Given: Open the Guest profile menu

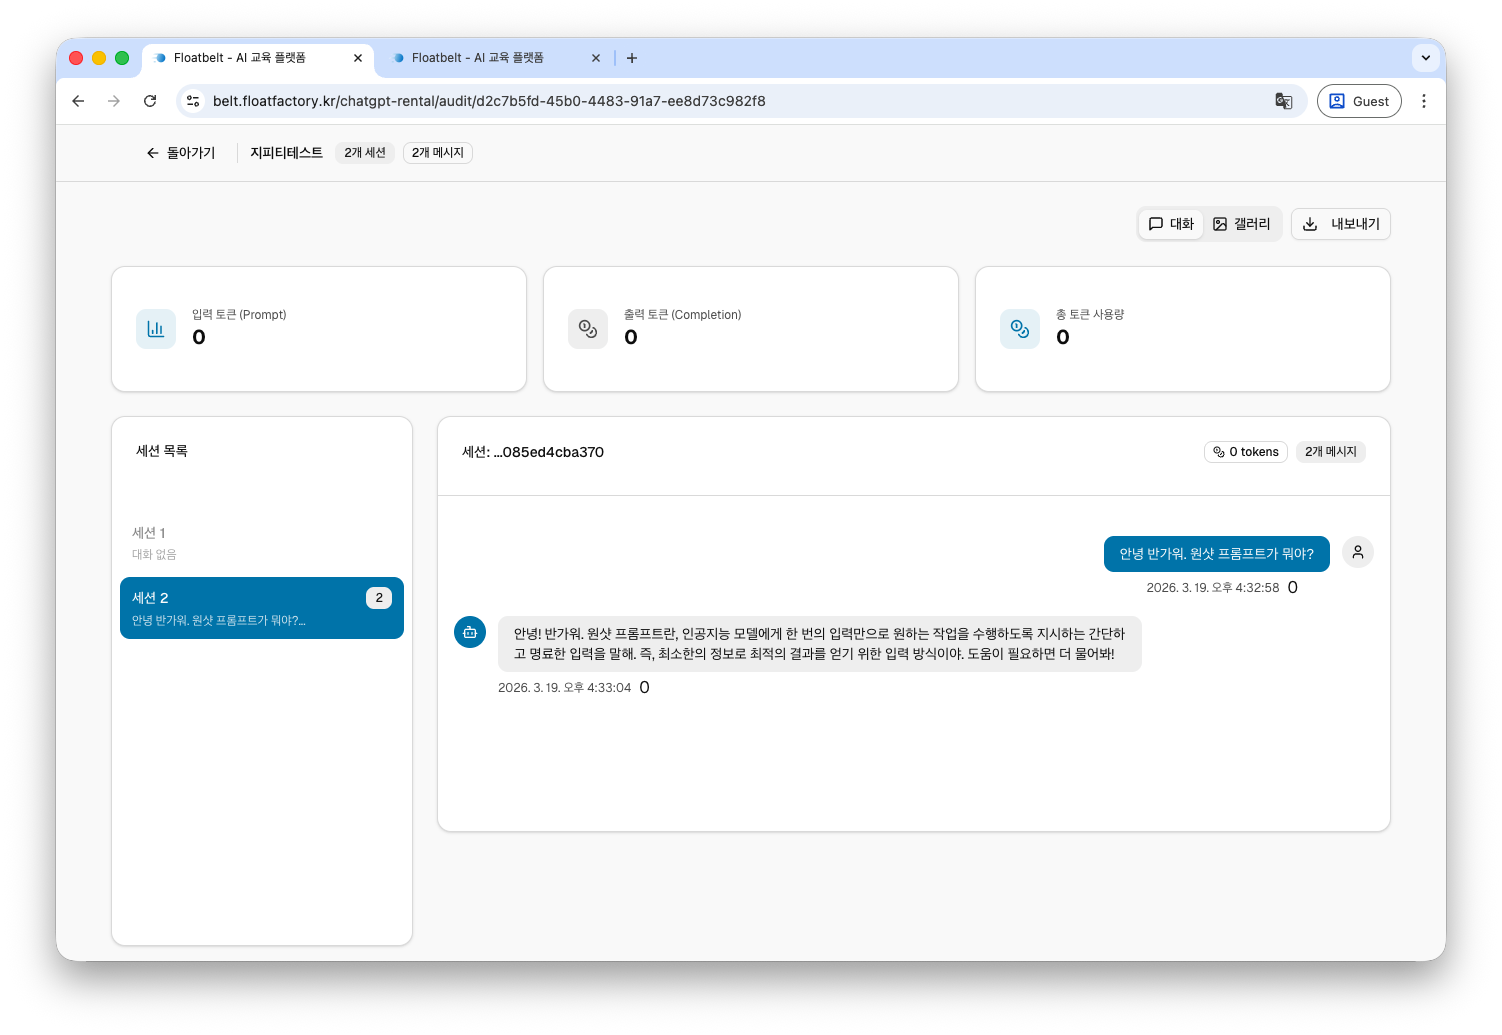Looking at the screenshot, I should point(1359,101).
